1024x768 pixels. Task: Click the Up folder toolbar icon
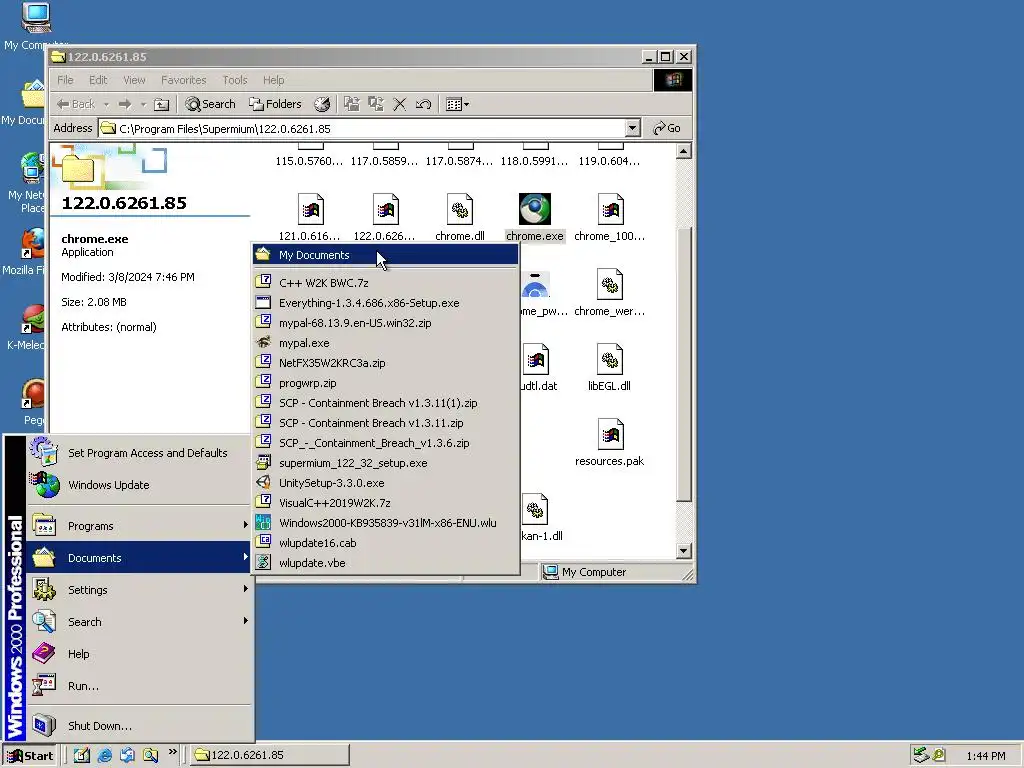click(161, 104)
